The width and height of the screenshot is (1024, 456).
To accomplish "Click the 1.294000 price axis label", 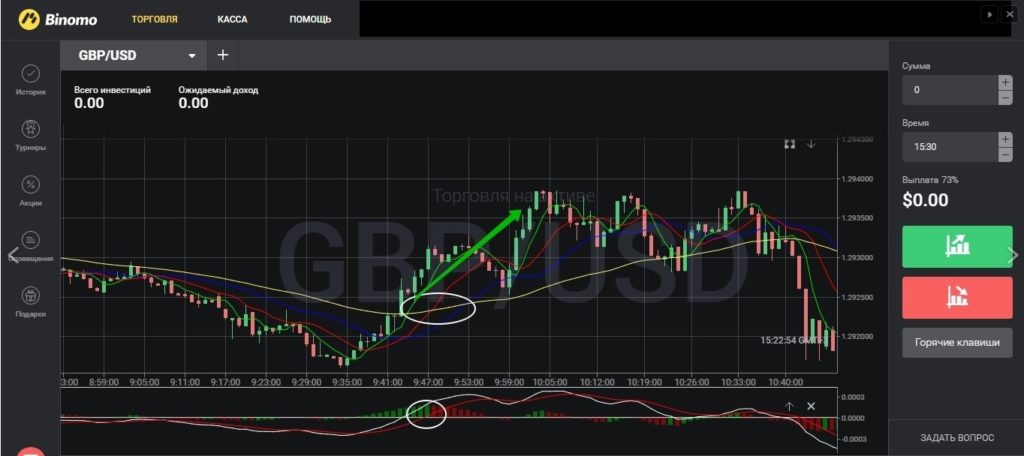I will 856,179.
